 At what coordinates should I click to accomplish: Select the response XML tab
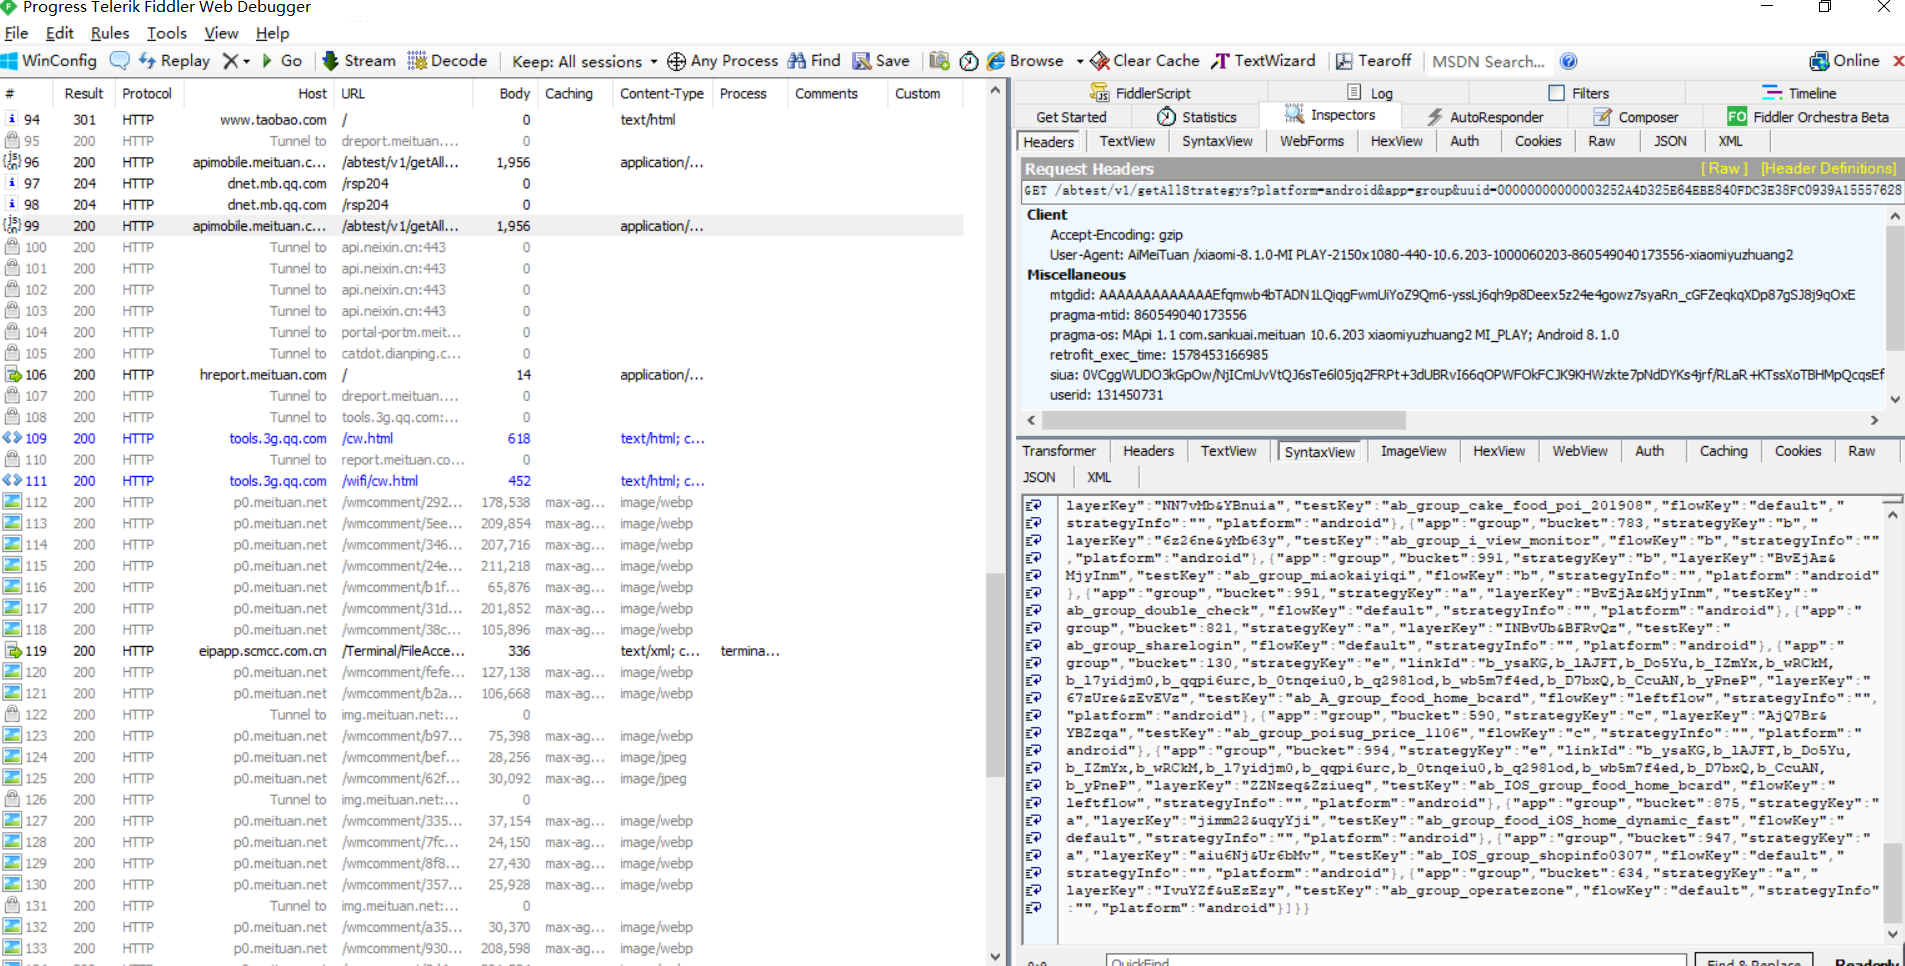point(1099,477)
